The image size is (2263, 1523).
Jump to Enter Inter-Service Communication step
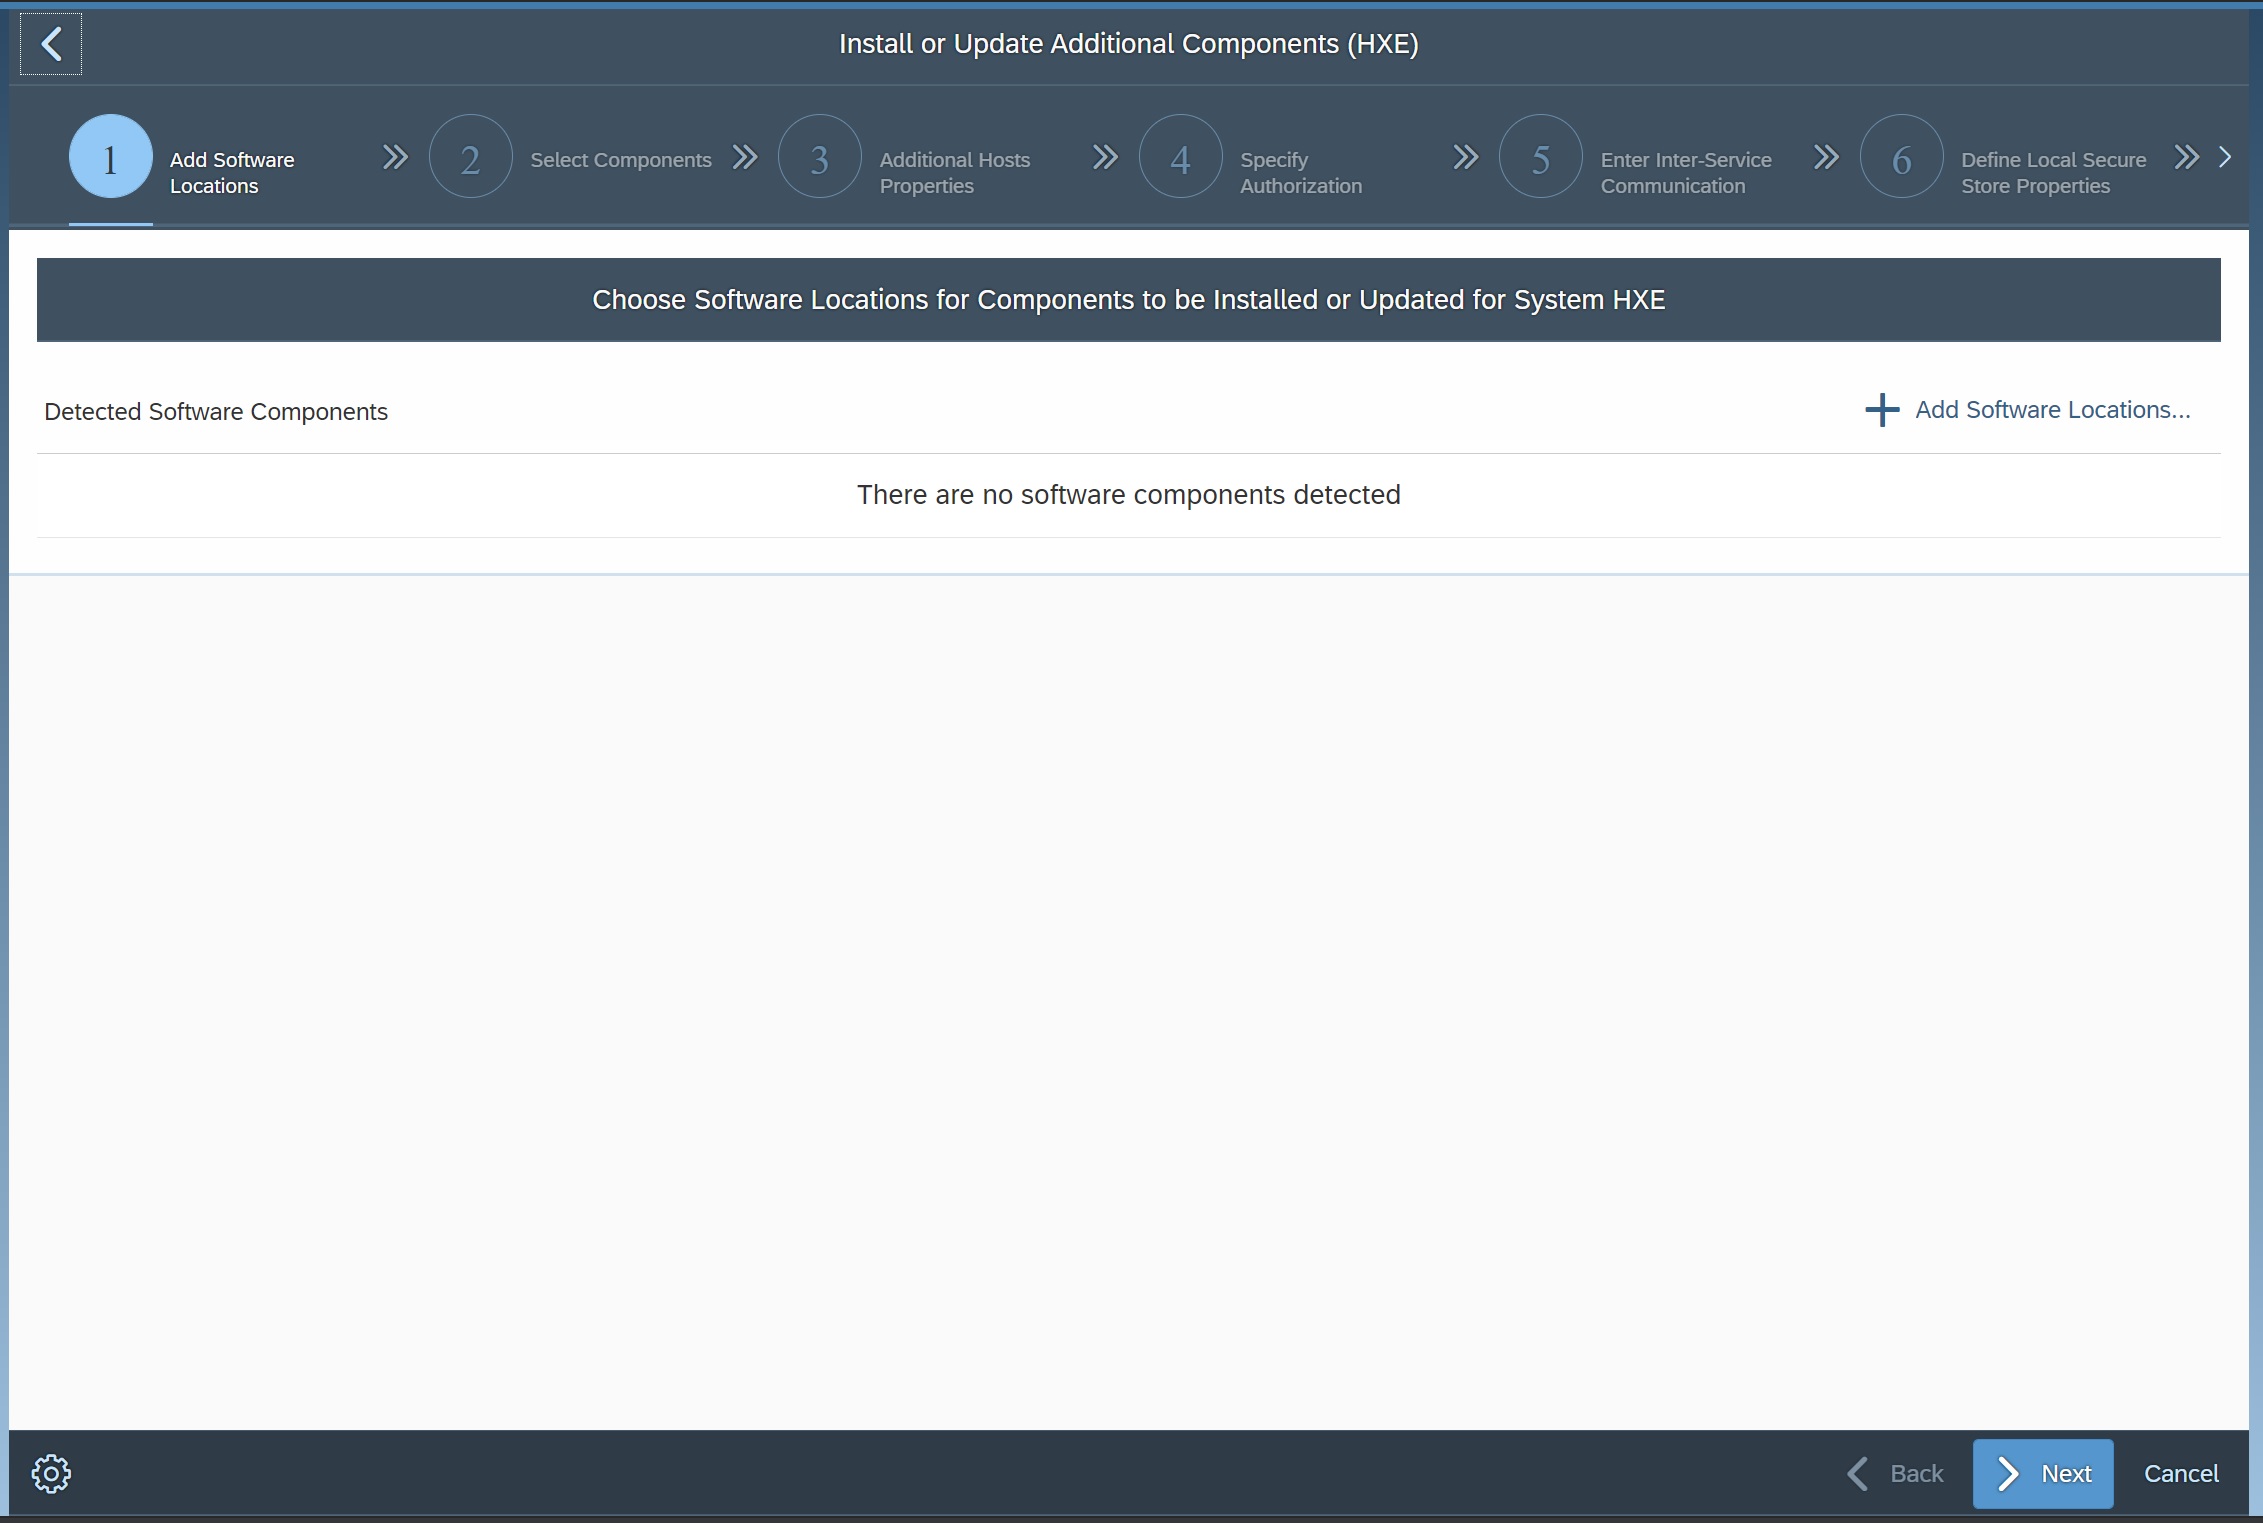[1685, 173]
